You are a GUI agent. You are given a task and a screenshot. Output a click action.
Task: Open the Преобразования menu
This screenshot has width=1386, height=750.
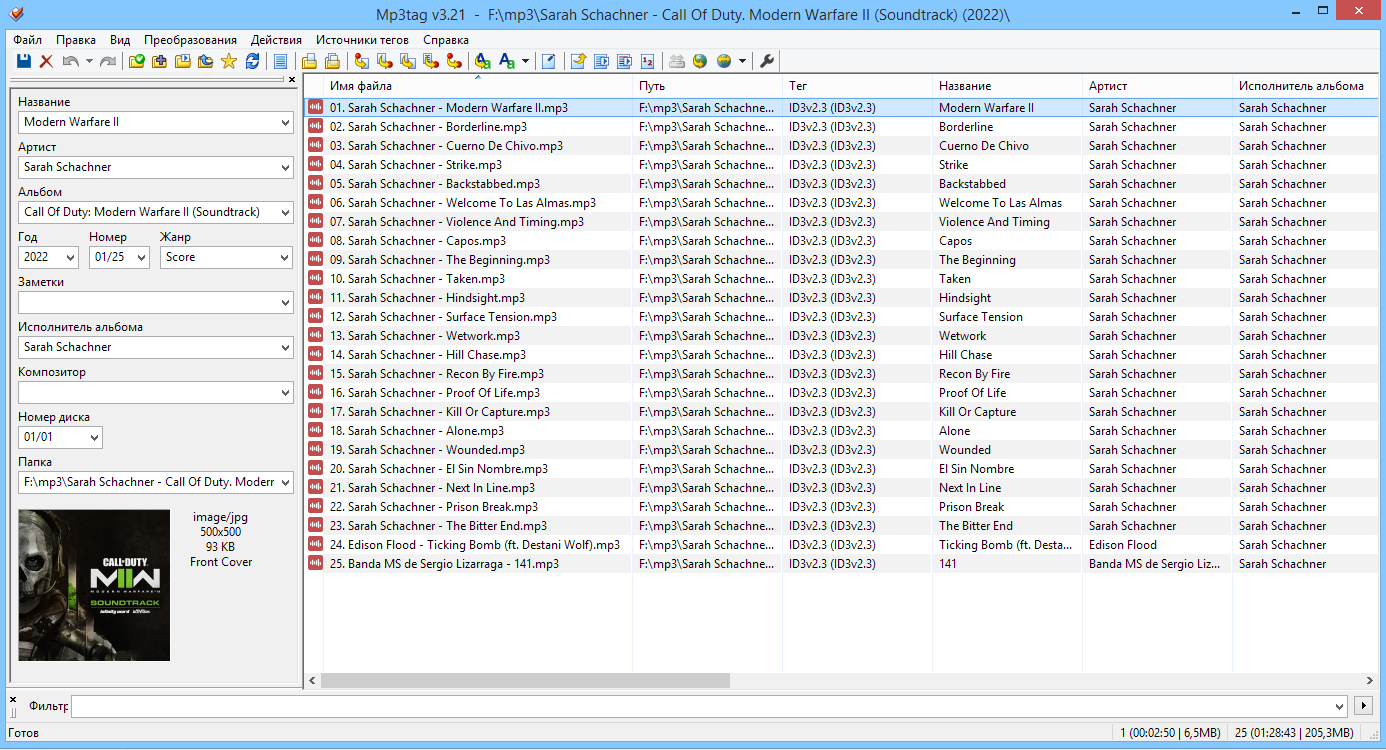191,40
